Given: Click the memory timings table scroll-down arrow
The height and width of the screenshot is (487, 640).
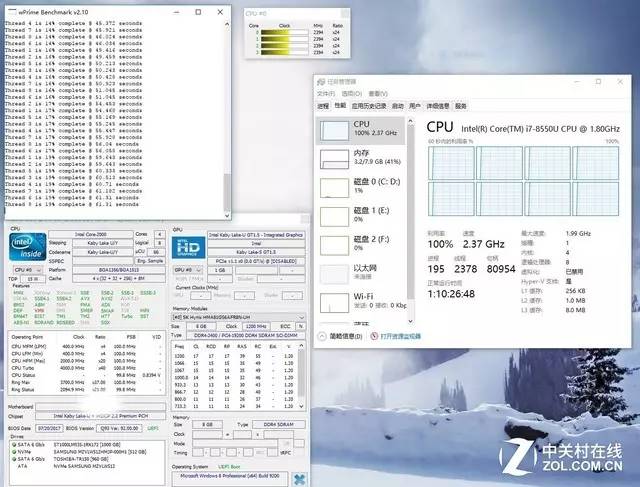Looking at the screenshot, I should [x=302, y=406].
